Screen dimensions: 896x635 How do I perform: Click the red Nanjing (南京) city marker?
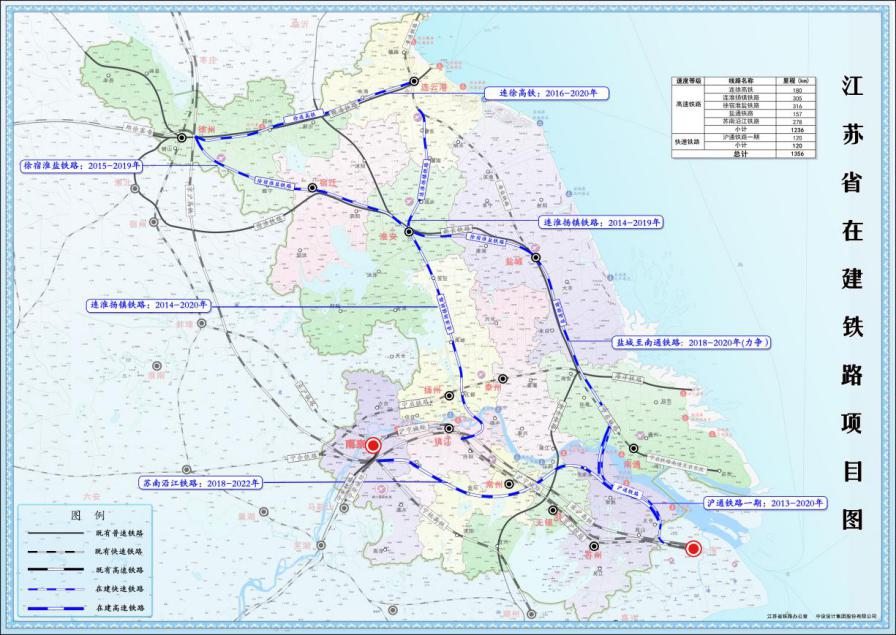[x=373, y=446]
